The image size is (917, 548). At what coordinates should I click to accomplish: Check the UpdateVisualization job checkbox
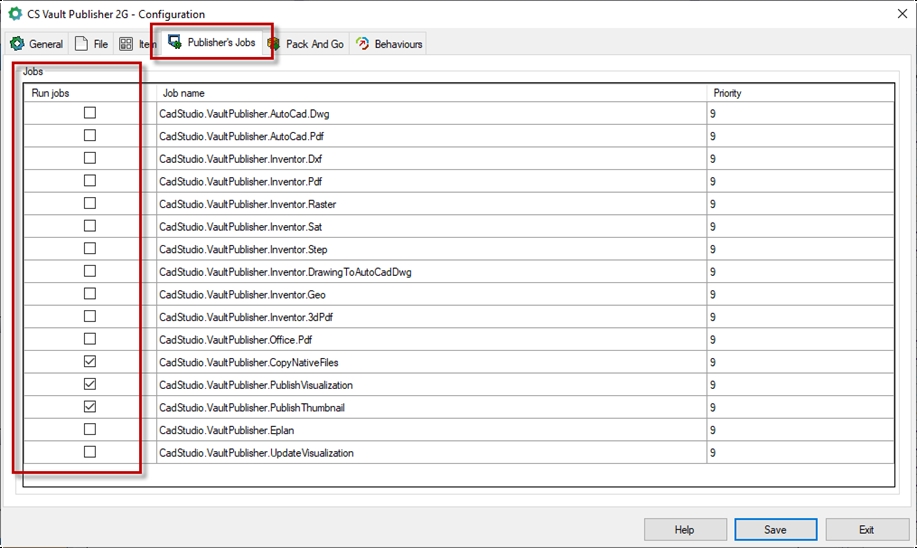[90, 452]
